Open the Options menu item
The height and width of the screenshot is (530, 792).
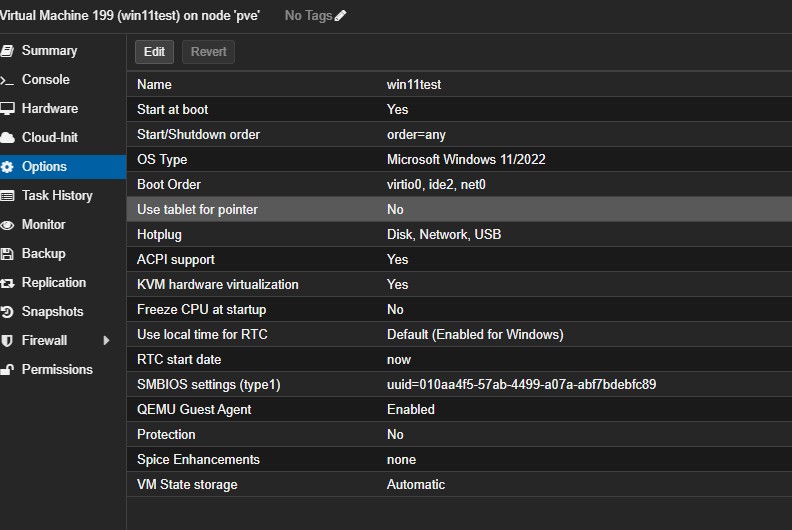coord(44,167)
